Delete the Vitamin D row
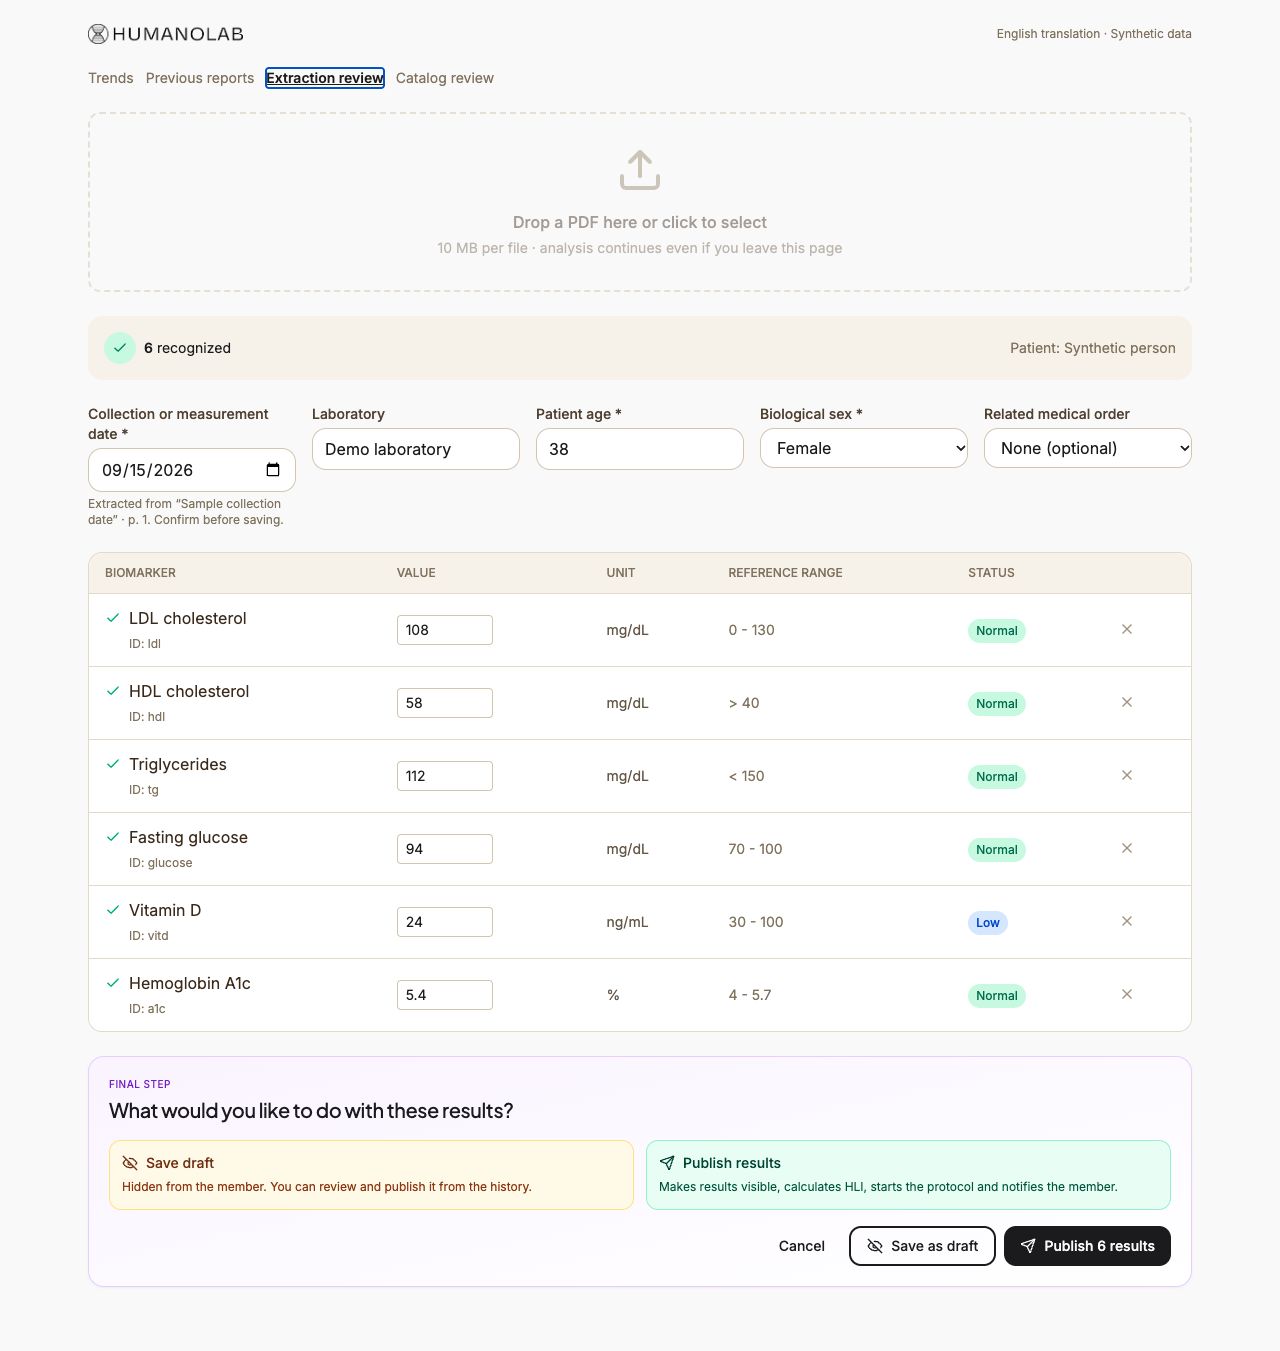The width and height of the screenshot is (1280, 1351). [1127, 921]
